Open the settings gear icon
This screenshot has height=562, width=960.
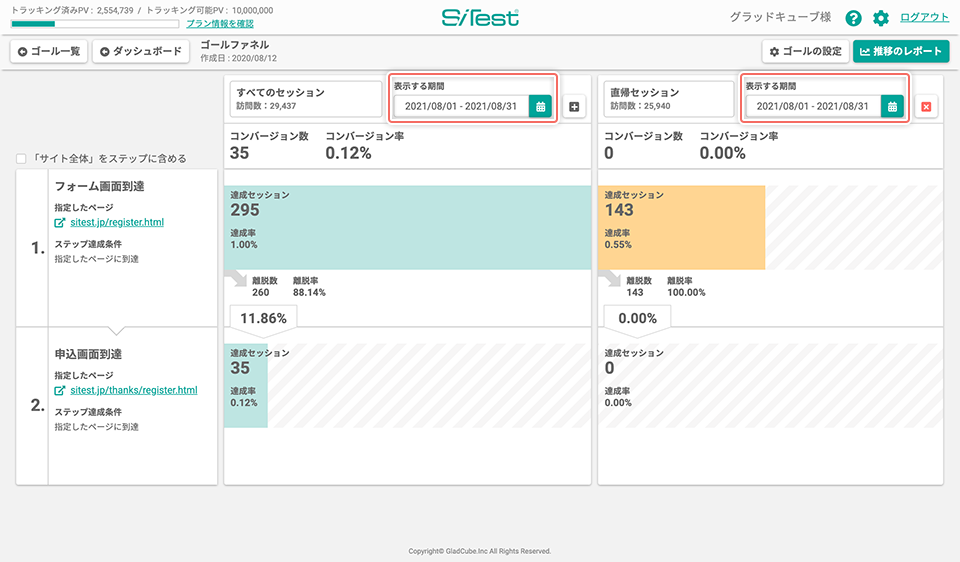(880, 18)
